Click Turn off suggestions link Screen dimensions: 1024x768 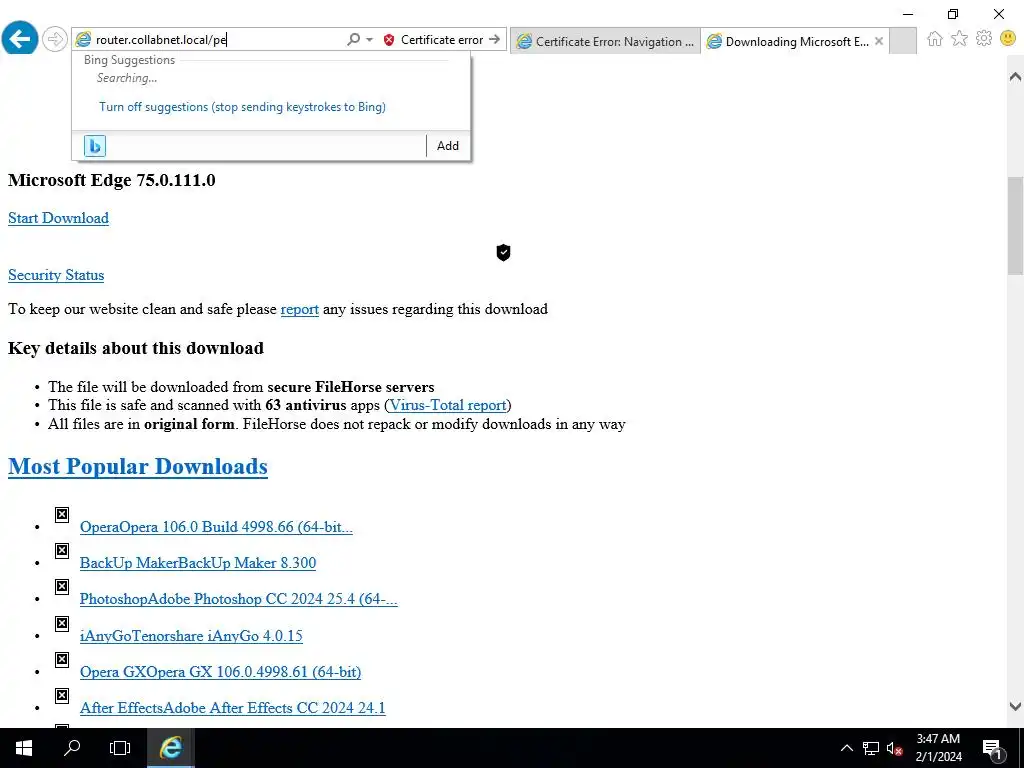[242, 106]
